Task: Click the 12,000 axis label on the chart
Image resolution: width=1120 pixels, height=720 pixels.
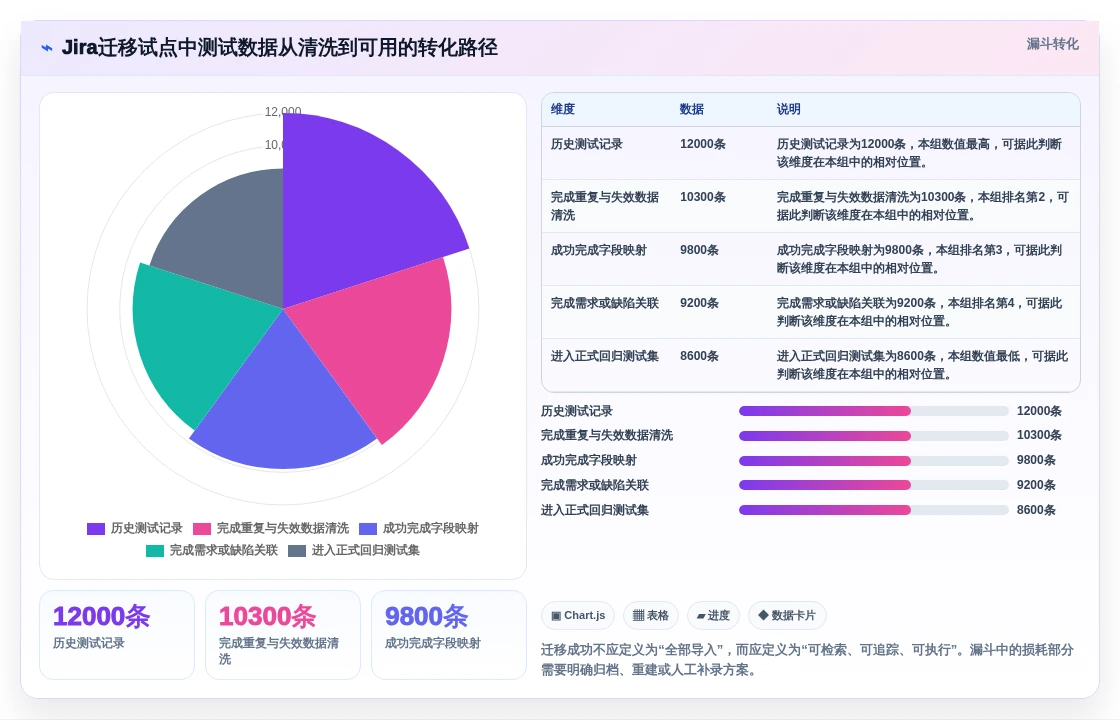Action: 283,111
